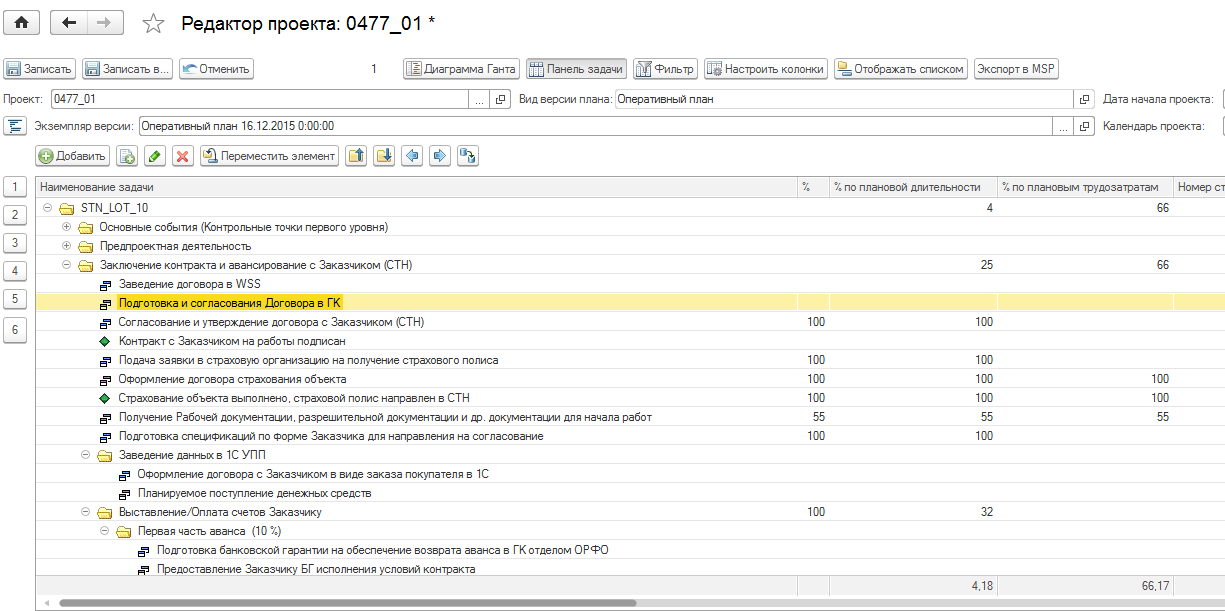Click the folder icon of Предпроектная деятельность
This screenshot has height=611, width=1225.
coord(86,246)
